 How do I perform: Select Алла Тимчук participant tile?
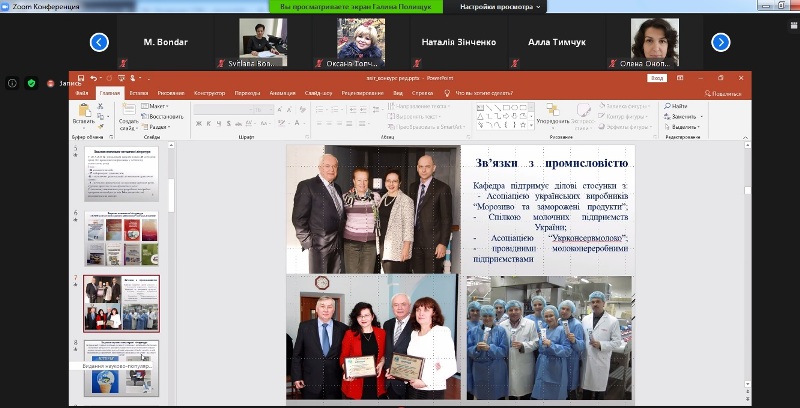tap(557, 42)
